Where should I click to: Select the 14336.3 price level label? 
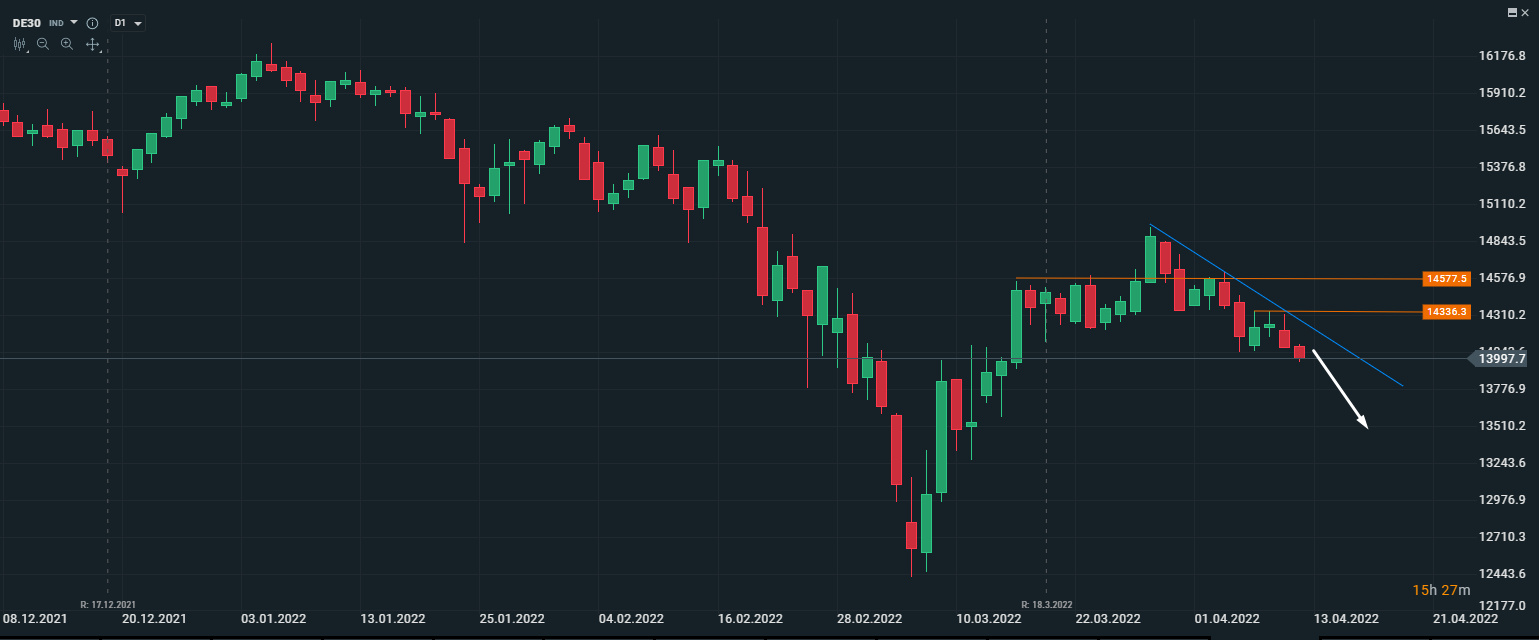click(1447, 312)
